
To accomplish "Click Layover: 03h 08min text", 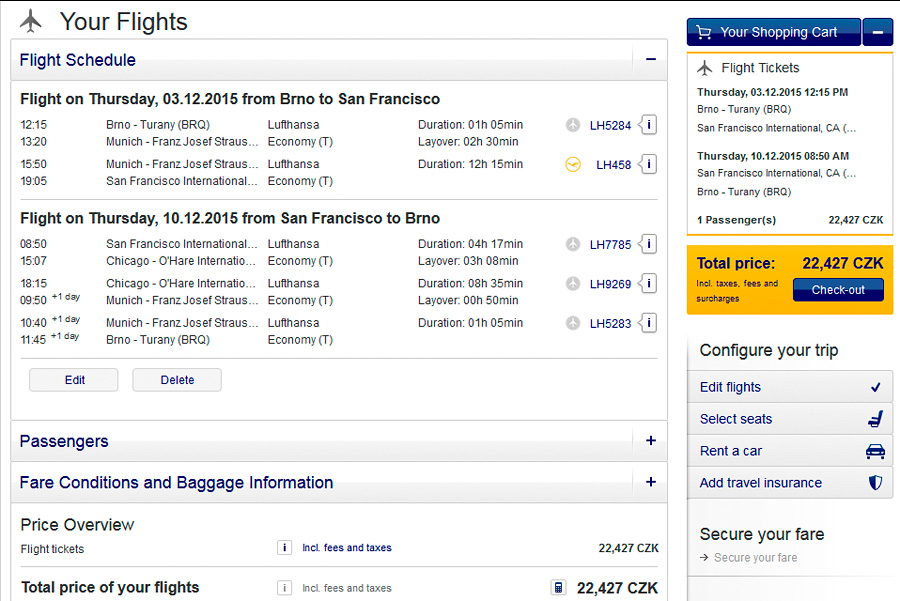I will tap(468, 261).
